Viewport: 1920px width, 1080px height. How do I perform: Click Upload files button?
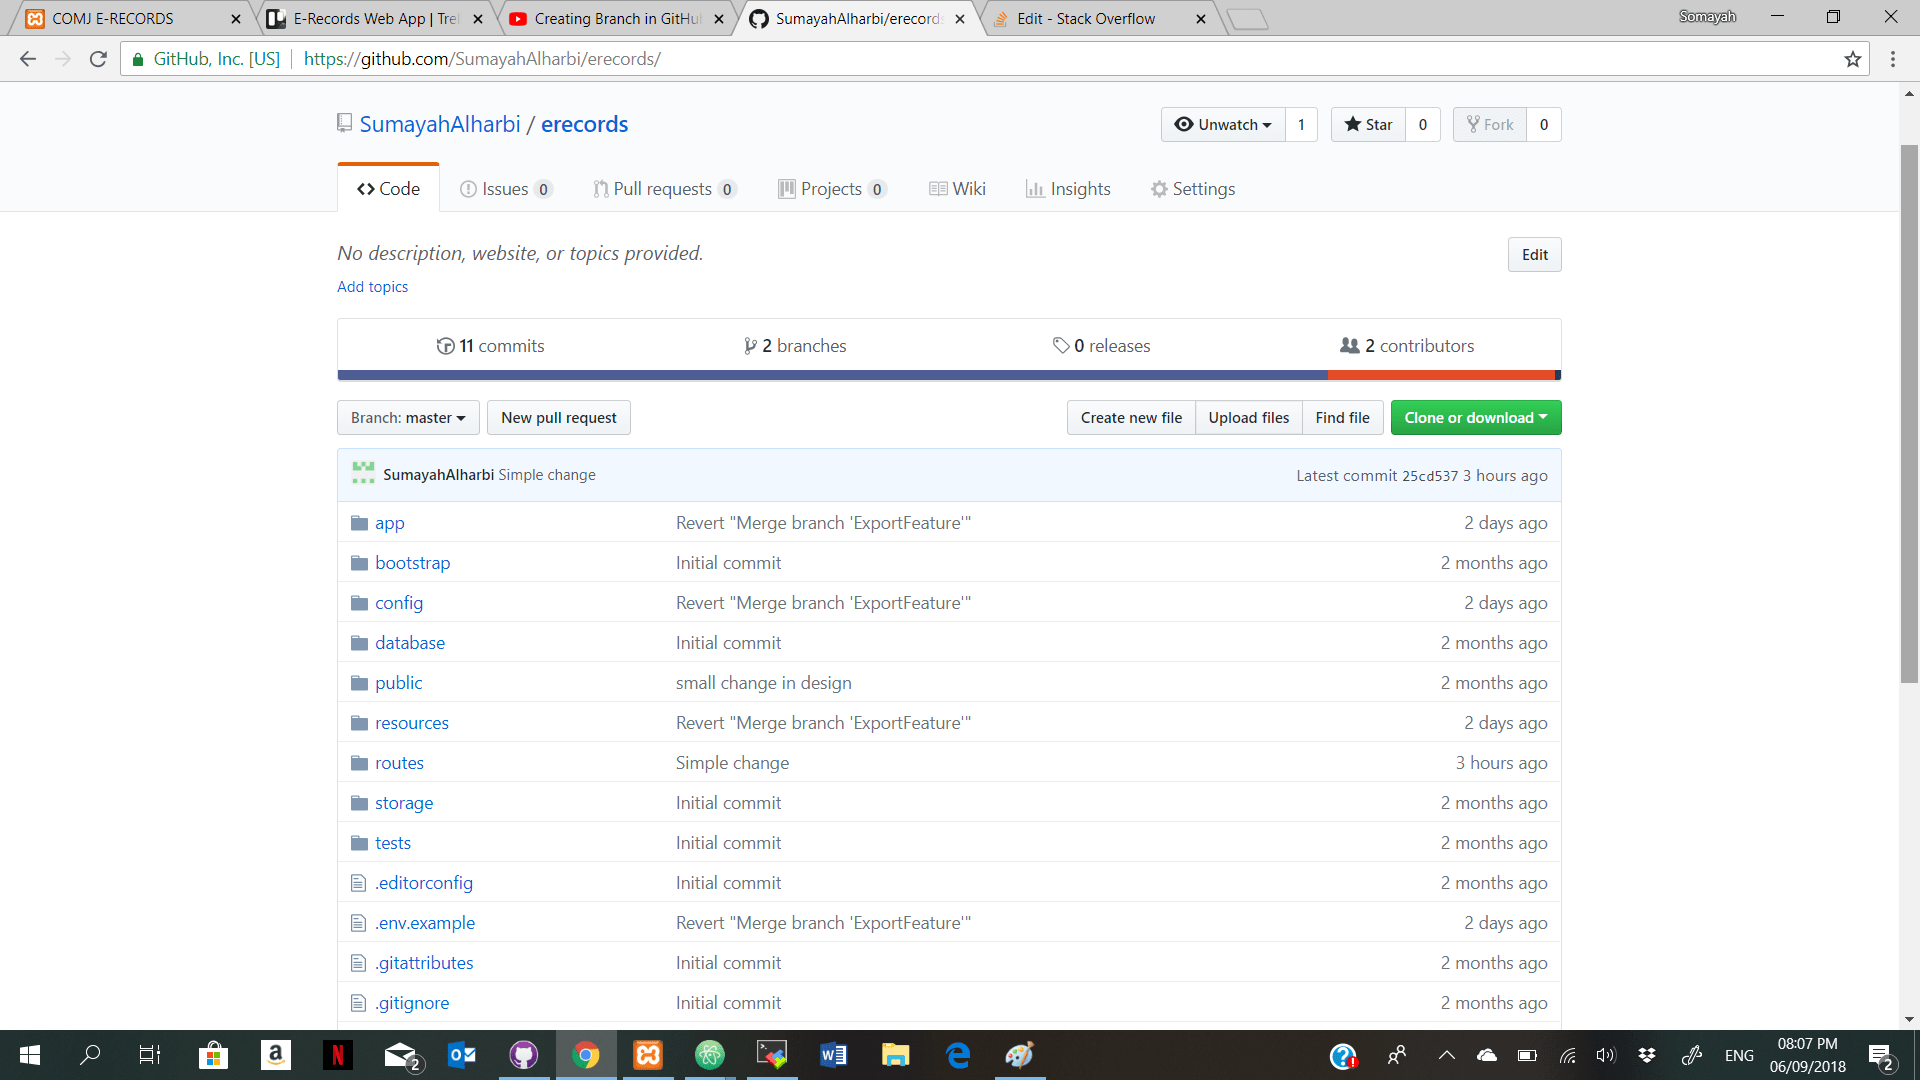(1249, 417)
